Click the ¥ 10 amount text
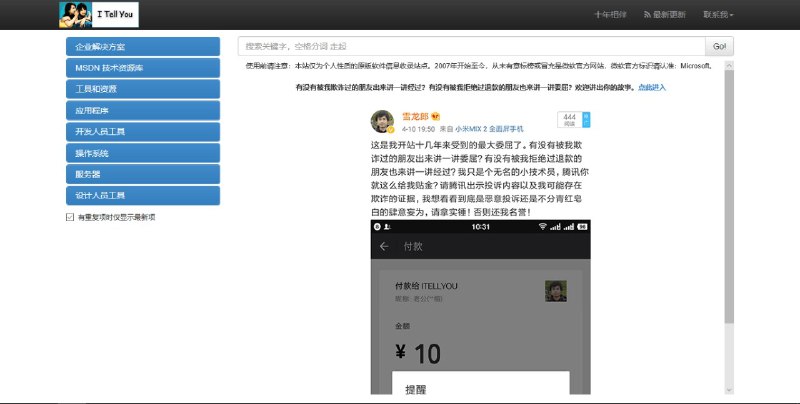 click(418, 354)
